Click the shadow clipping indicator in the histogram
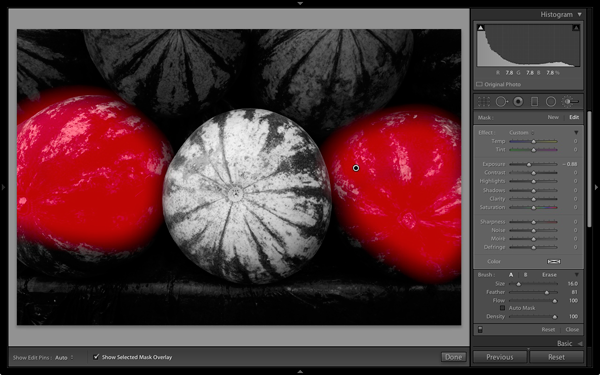The height and width of the screenshot is (375, 600). pos(481,28)
